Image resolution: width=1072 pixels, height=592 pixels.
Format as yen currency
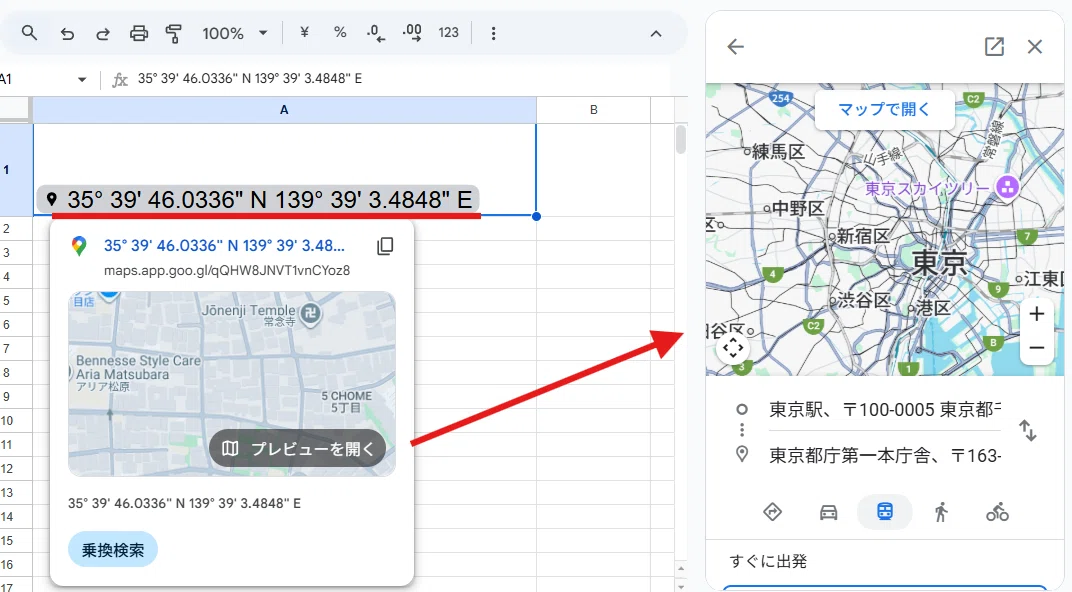[x=304, y=32]
